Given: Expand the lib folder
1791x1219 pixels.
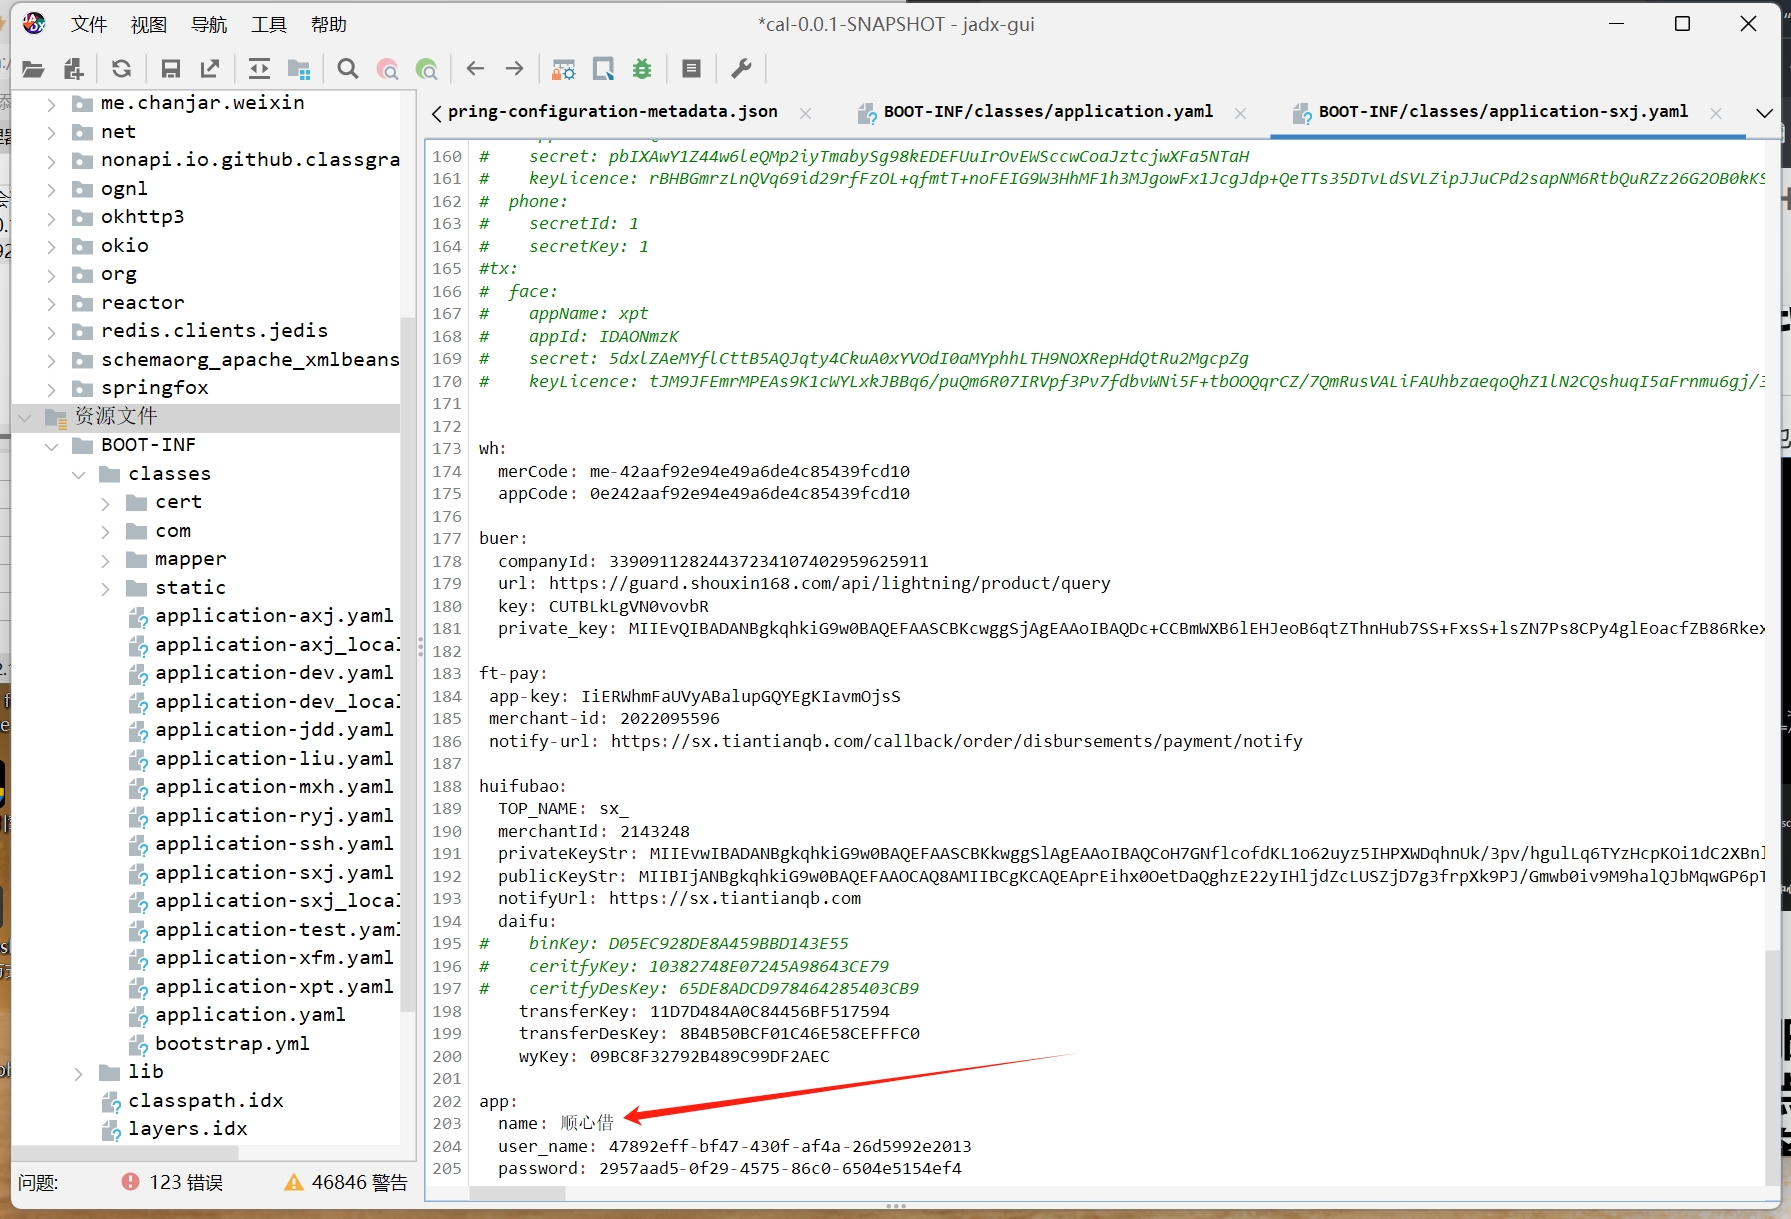Looking at the screenshot, I should [78, 1073].
